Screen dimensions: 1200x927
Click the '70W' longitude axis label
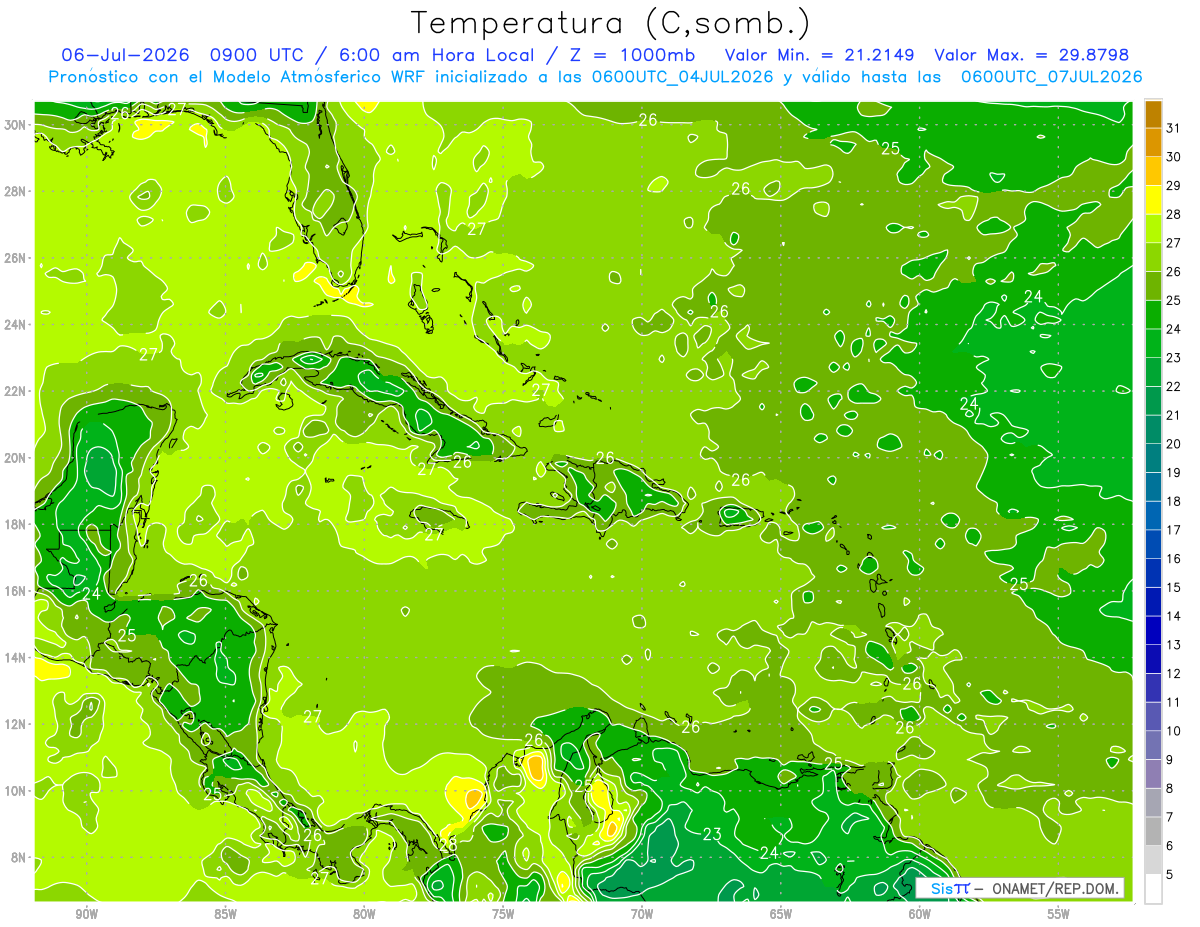(642, 915)
